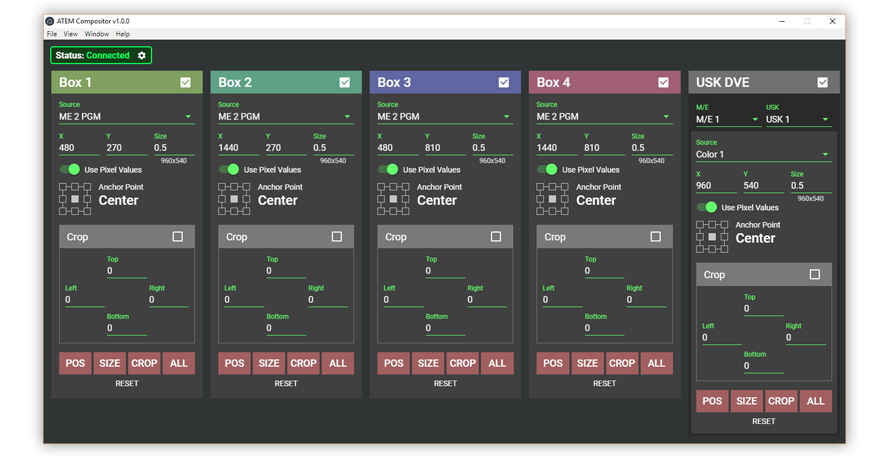Open the File menu
The height and width of the screenshot is (469, 888).
coord(52,34)
